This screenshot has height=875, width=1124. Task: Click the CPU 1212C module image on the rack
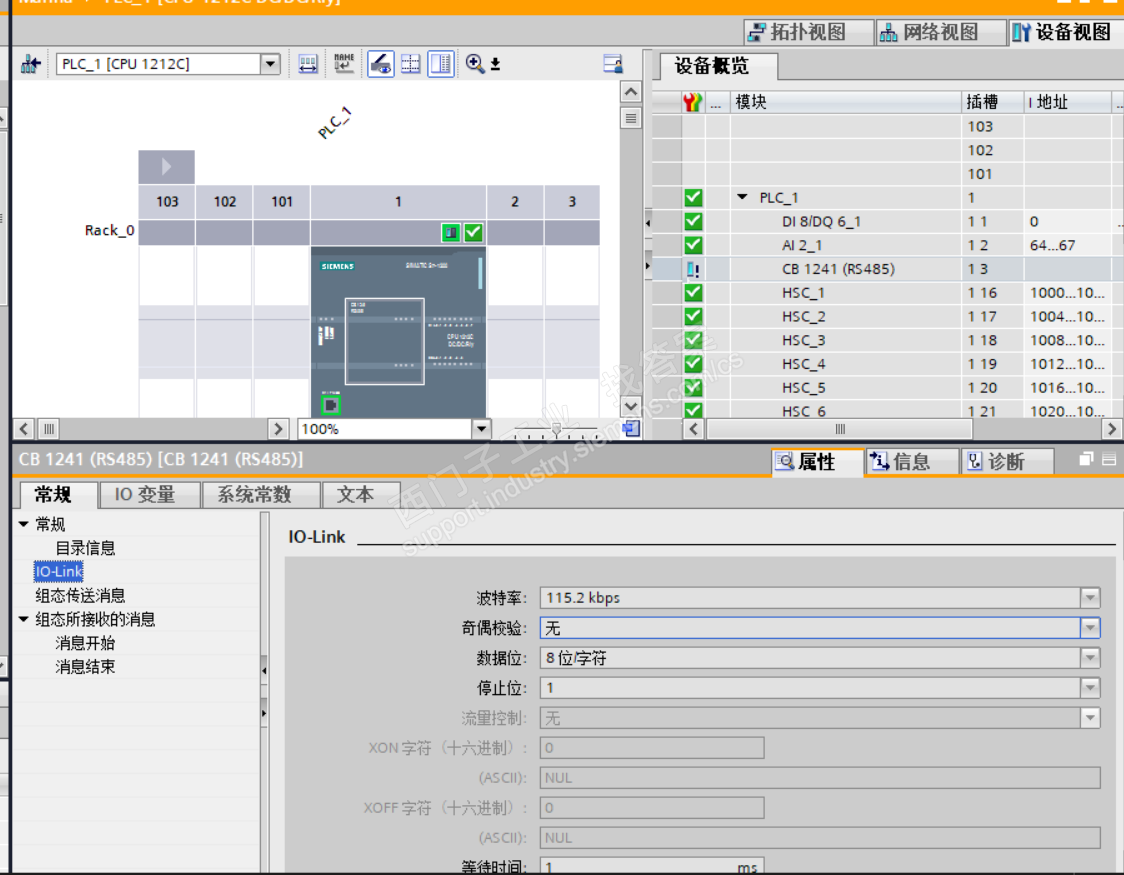399,332
